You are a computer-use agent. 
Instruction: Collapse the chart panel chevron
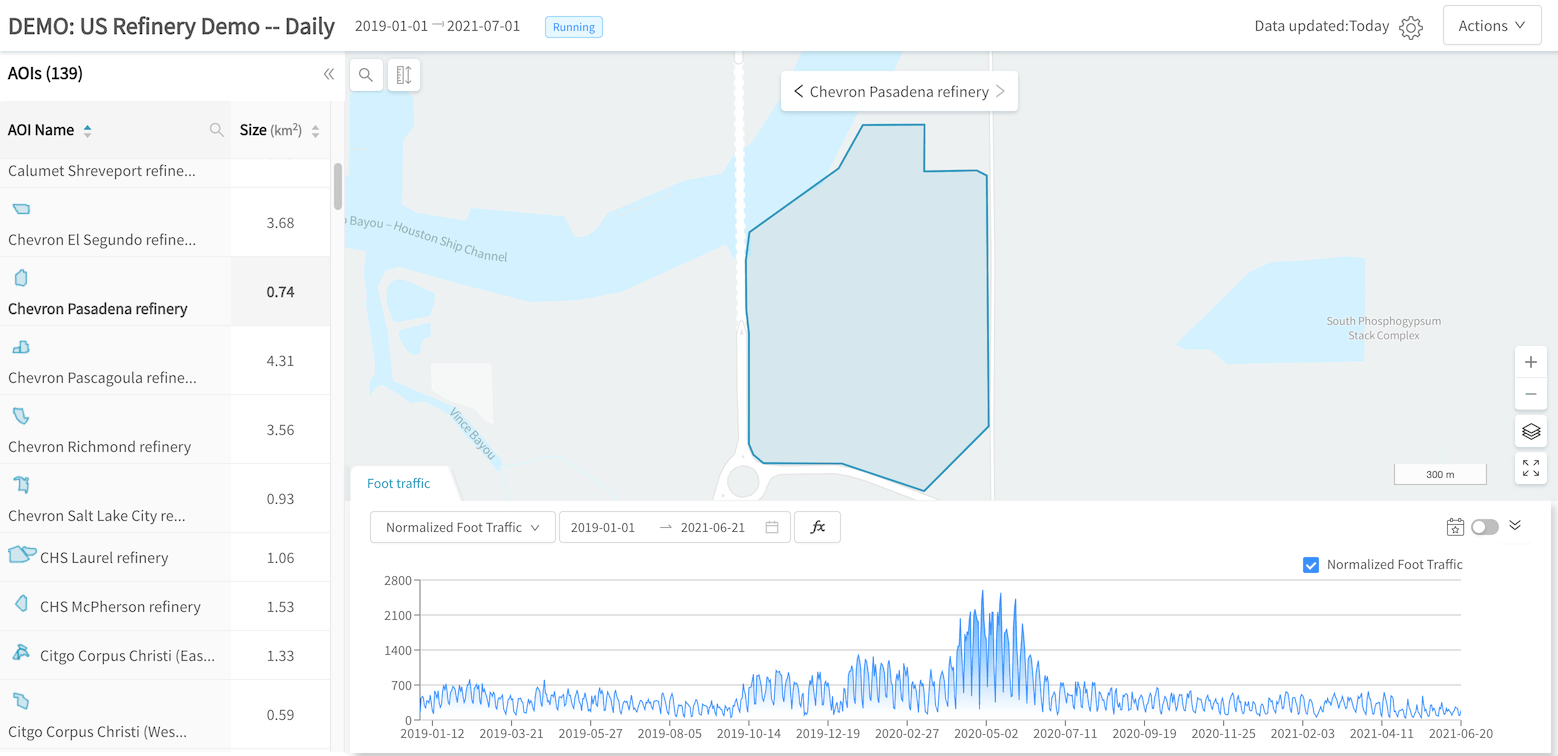pyautogui.click(x=1515, y=525)
